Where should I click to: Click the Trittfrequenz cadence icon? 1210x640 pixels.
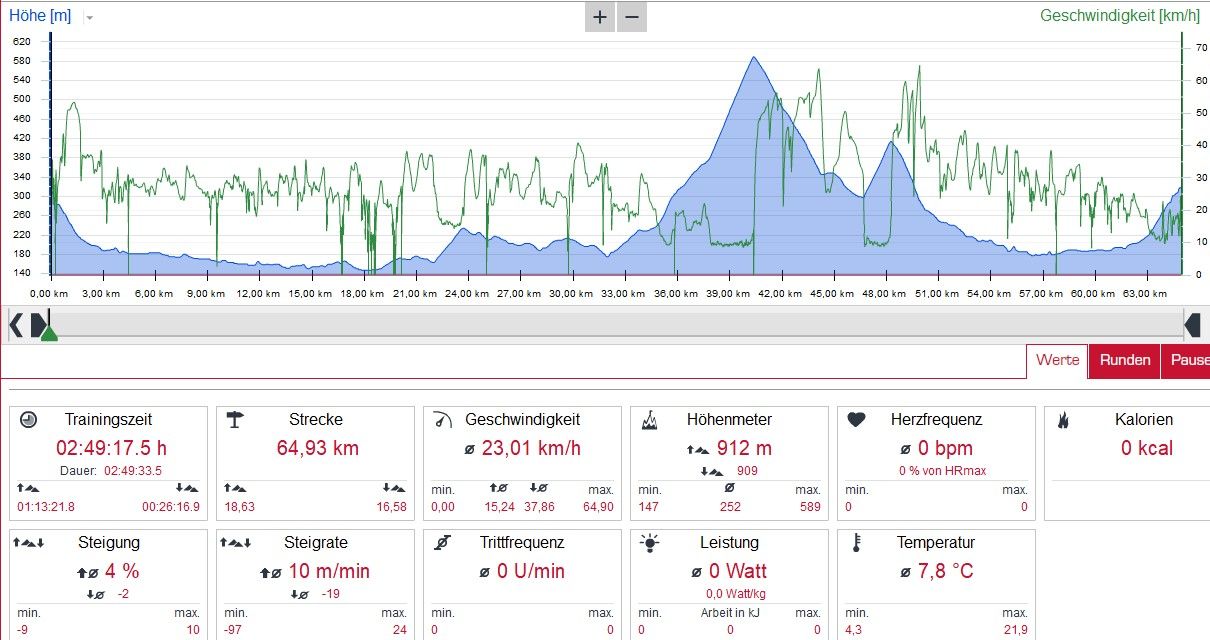(442, 543)
